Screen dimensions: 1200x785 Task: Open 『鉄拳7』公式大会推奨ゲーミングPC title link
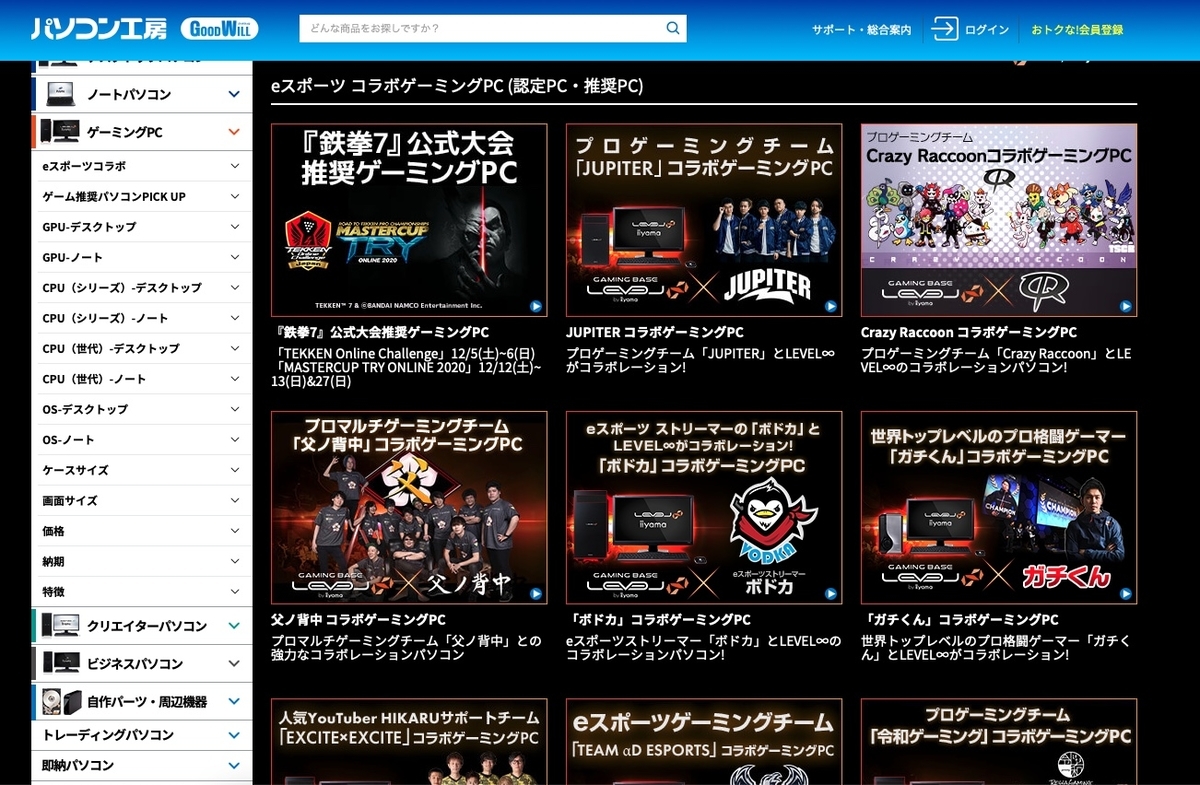coord(380,332)
